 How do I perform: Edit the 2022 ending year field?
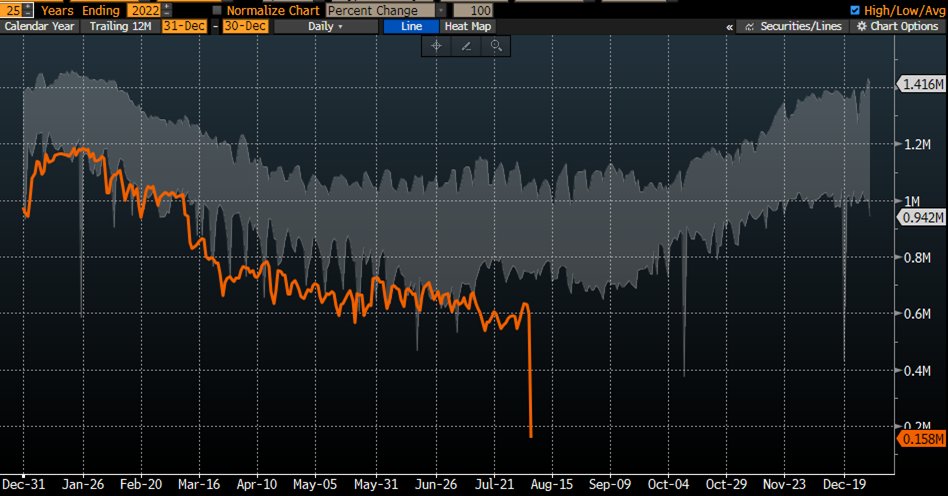[146, 10]
